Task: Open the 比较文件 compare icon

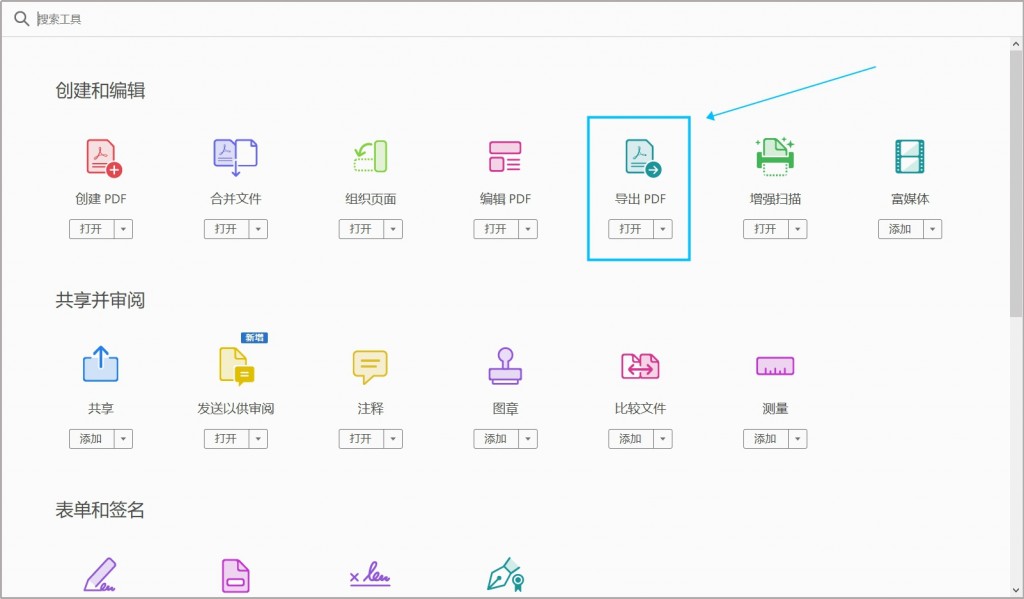Action: click(640, 366)
